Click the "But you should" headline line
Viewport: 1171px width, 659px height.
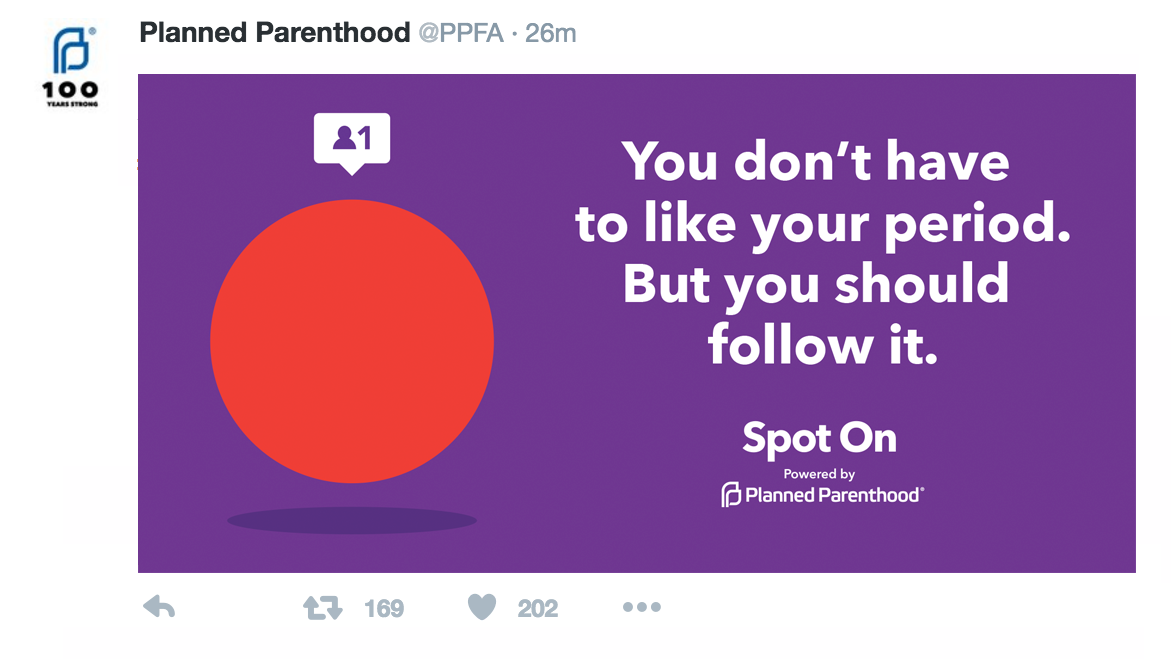point(815,285)
